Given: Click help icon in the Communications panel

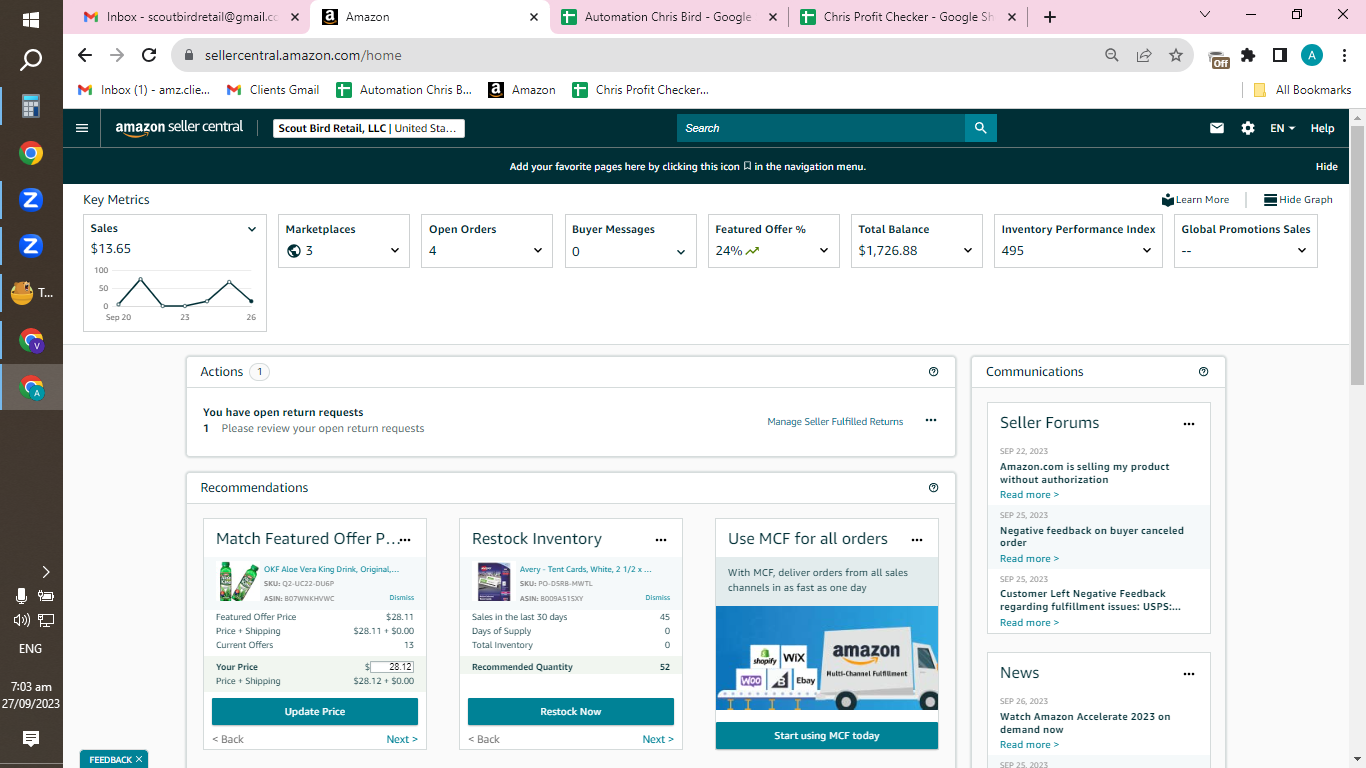Looking at the screenshot, I should 1204,372.
